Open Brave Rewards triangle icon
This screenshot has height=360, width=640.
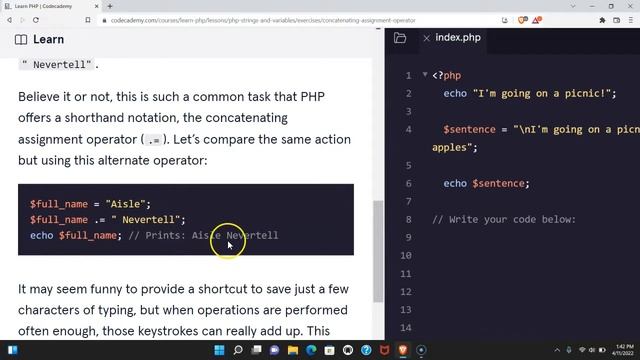tap(537, 20)
